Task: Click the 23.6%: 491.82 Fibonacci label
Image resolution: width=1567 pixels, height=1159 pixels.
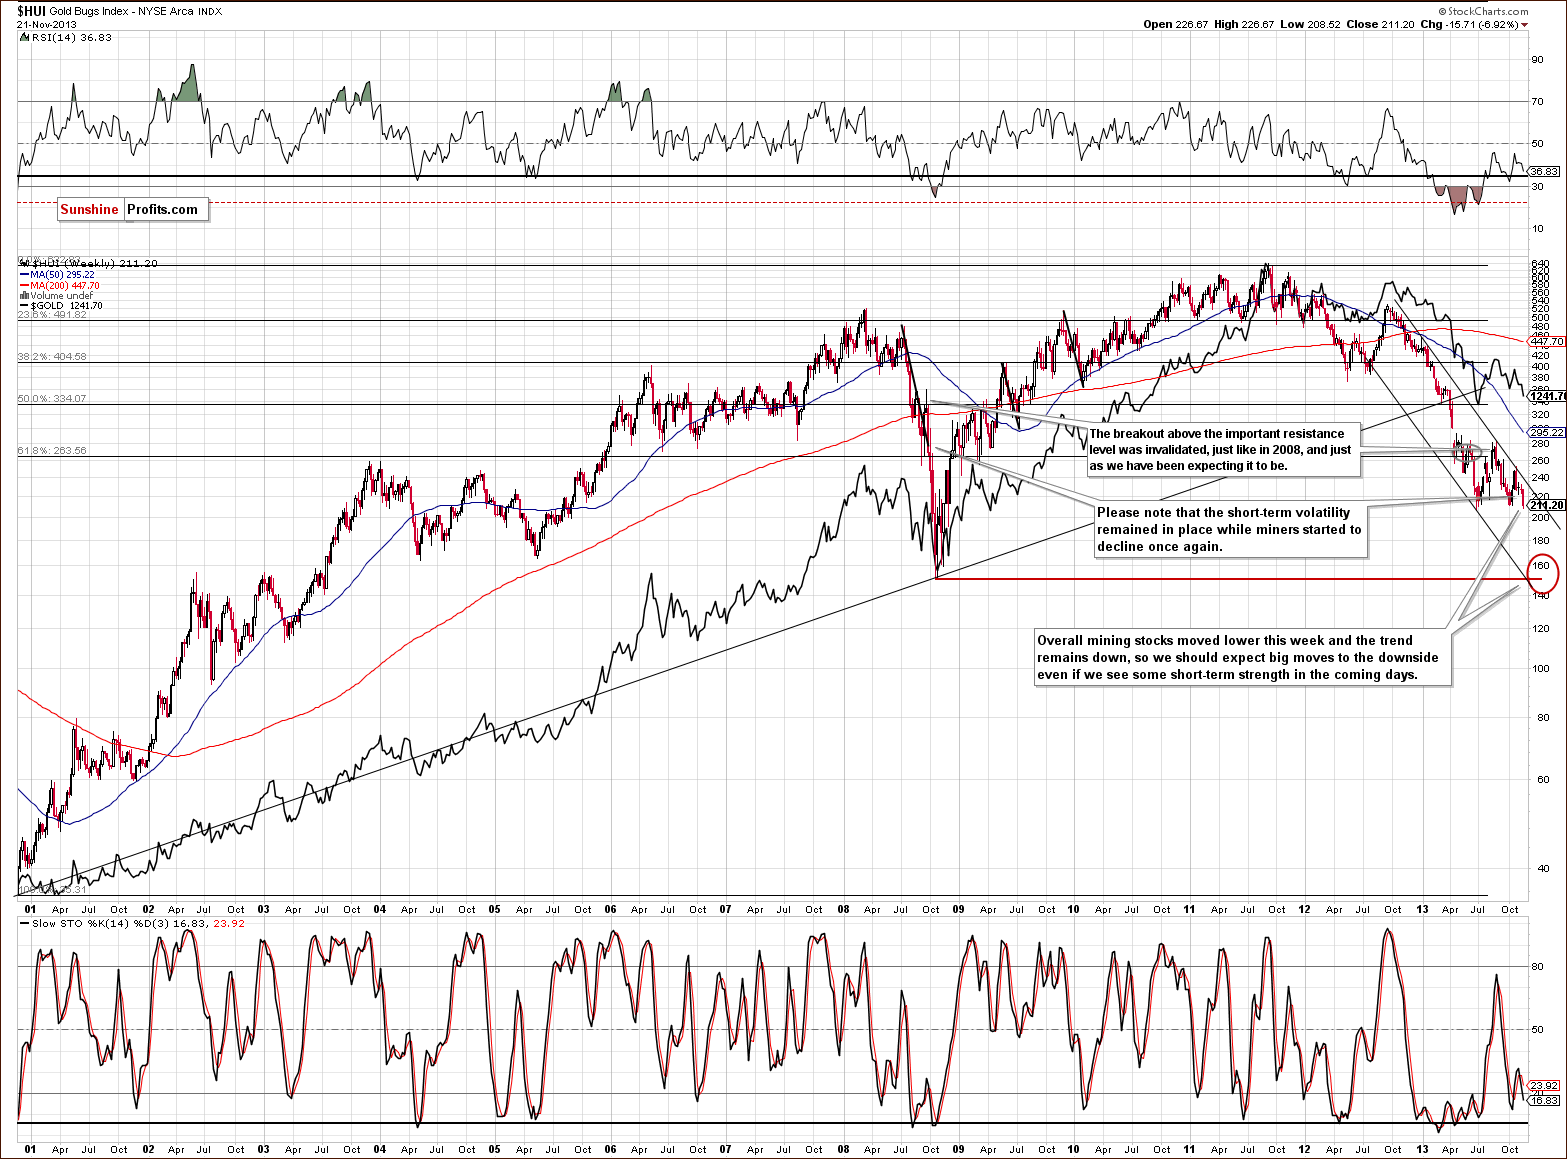Action: pos(52,315)
